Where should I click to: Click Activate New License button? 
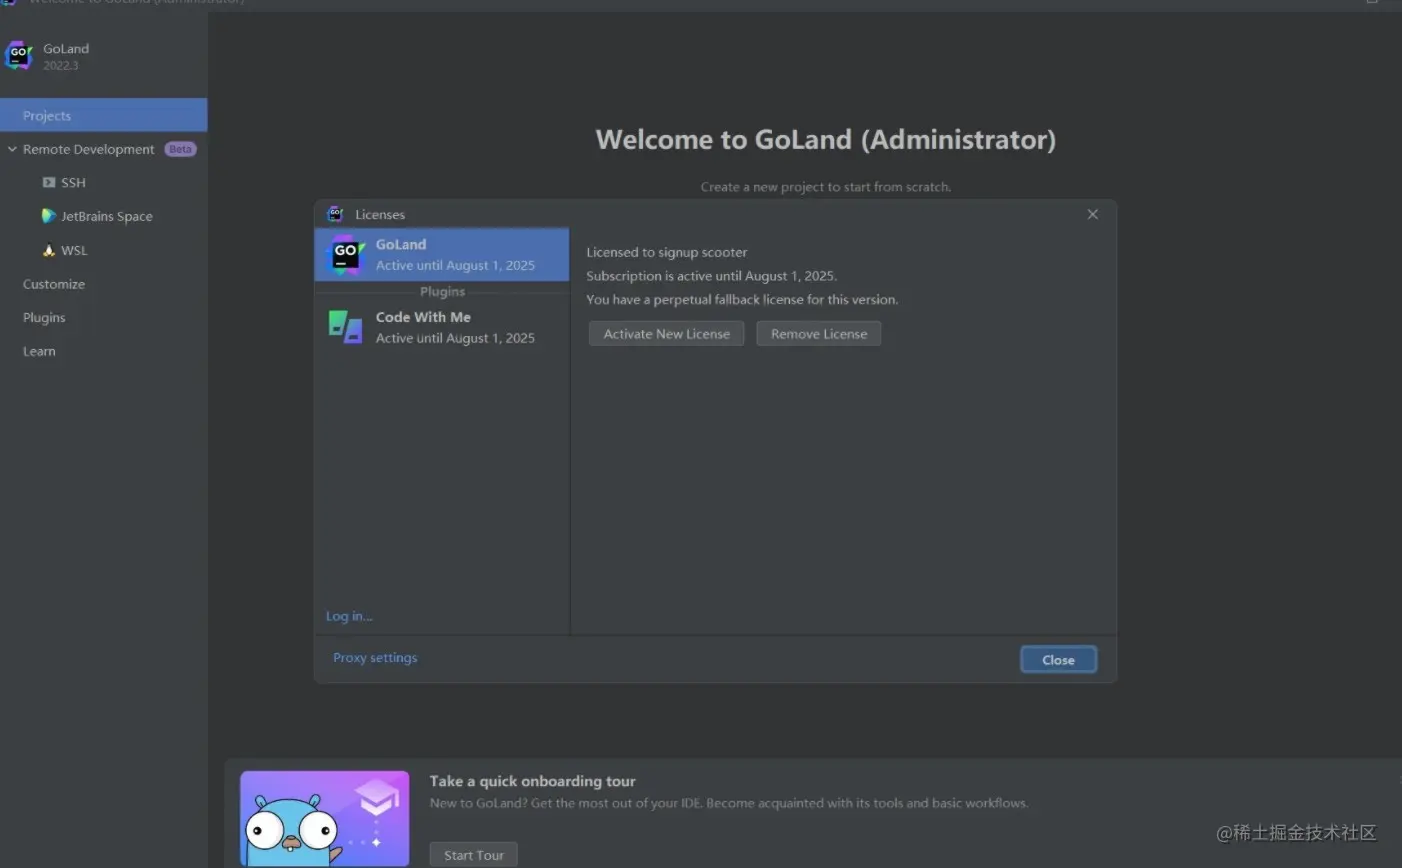666,334
